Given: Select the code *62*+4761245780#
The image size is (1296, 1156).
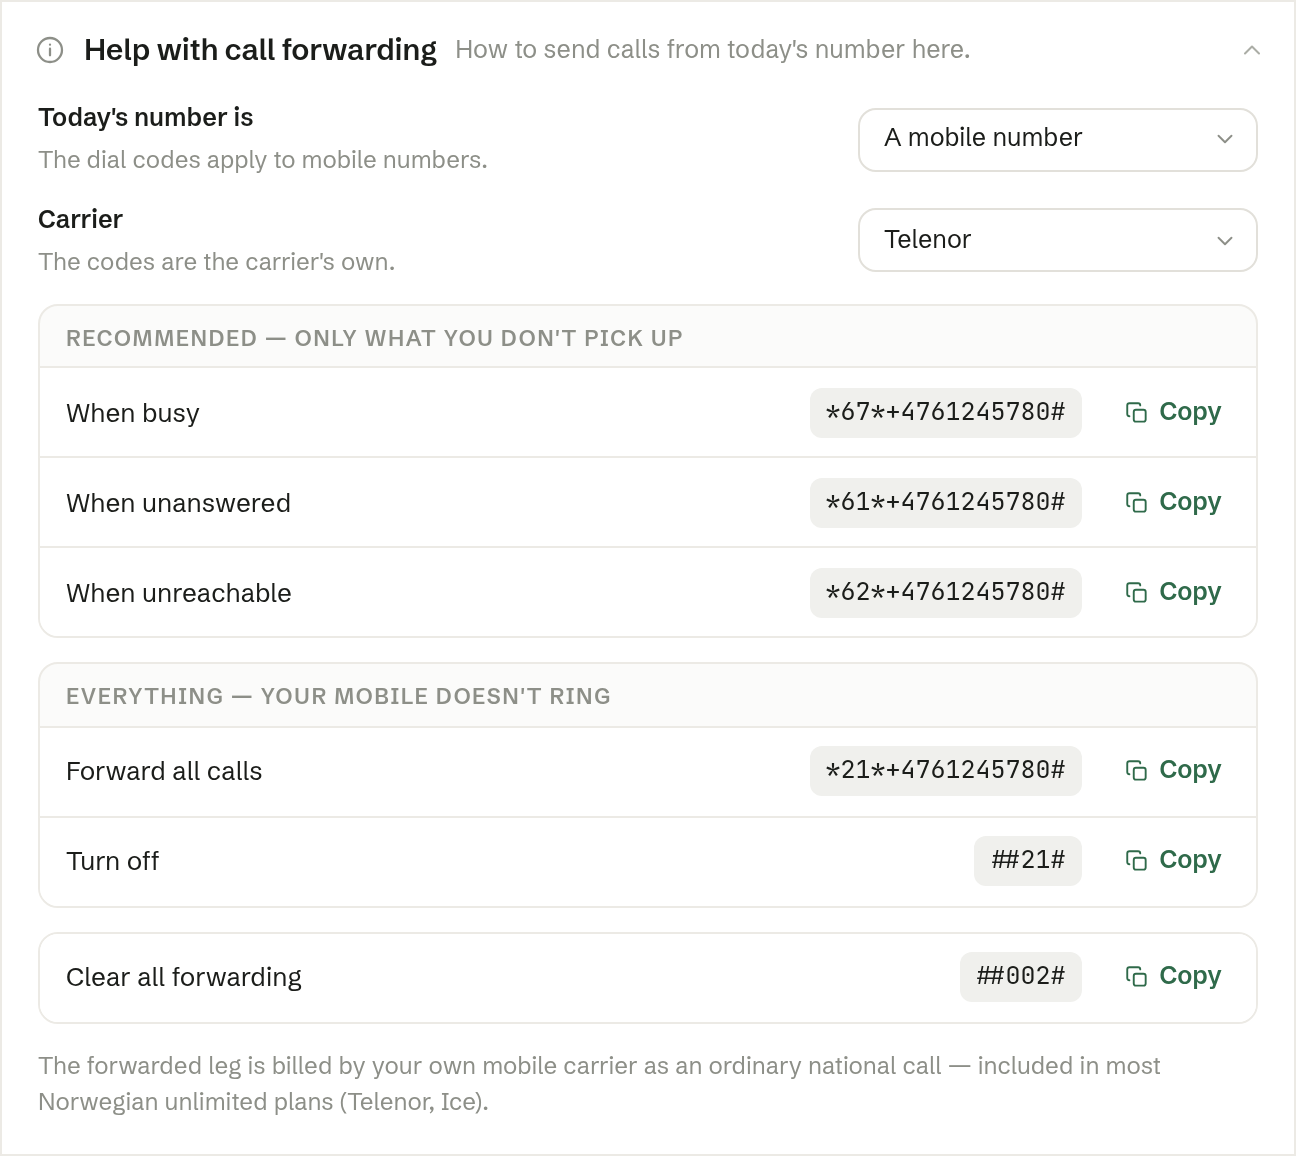Looking at the screenshot, I should [946, 592].
